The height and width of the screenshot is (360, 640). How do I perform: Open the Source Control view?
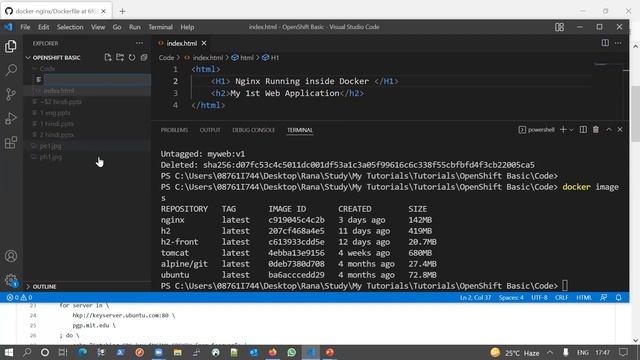(11, 94)
